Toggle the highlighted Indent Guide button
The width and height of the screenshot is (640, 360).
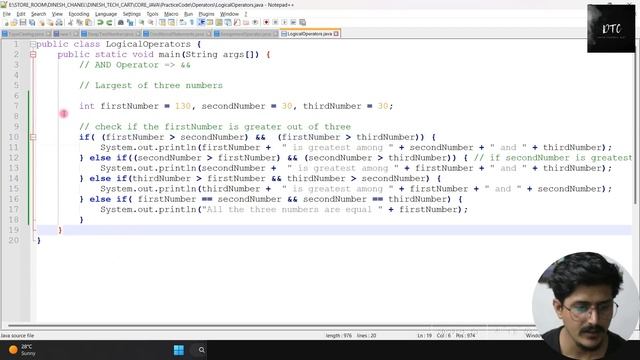pos(201,22)
